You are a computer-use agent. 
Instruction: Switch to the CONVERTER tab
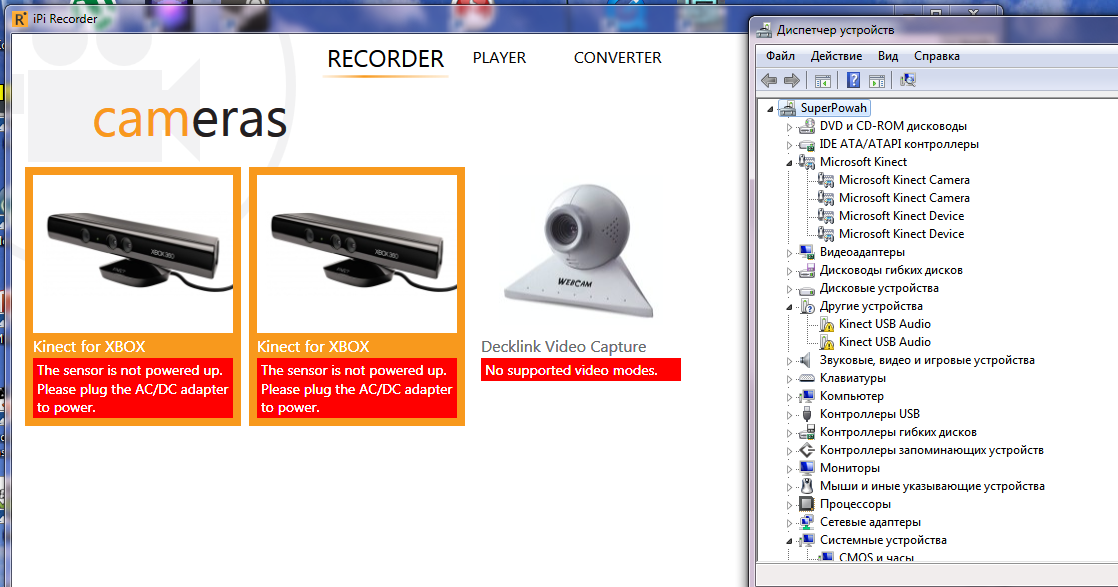click(x=617, y=58)
